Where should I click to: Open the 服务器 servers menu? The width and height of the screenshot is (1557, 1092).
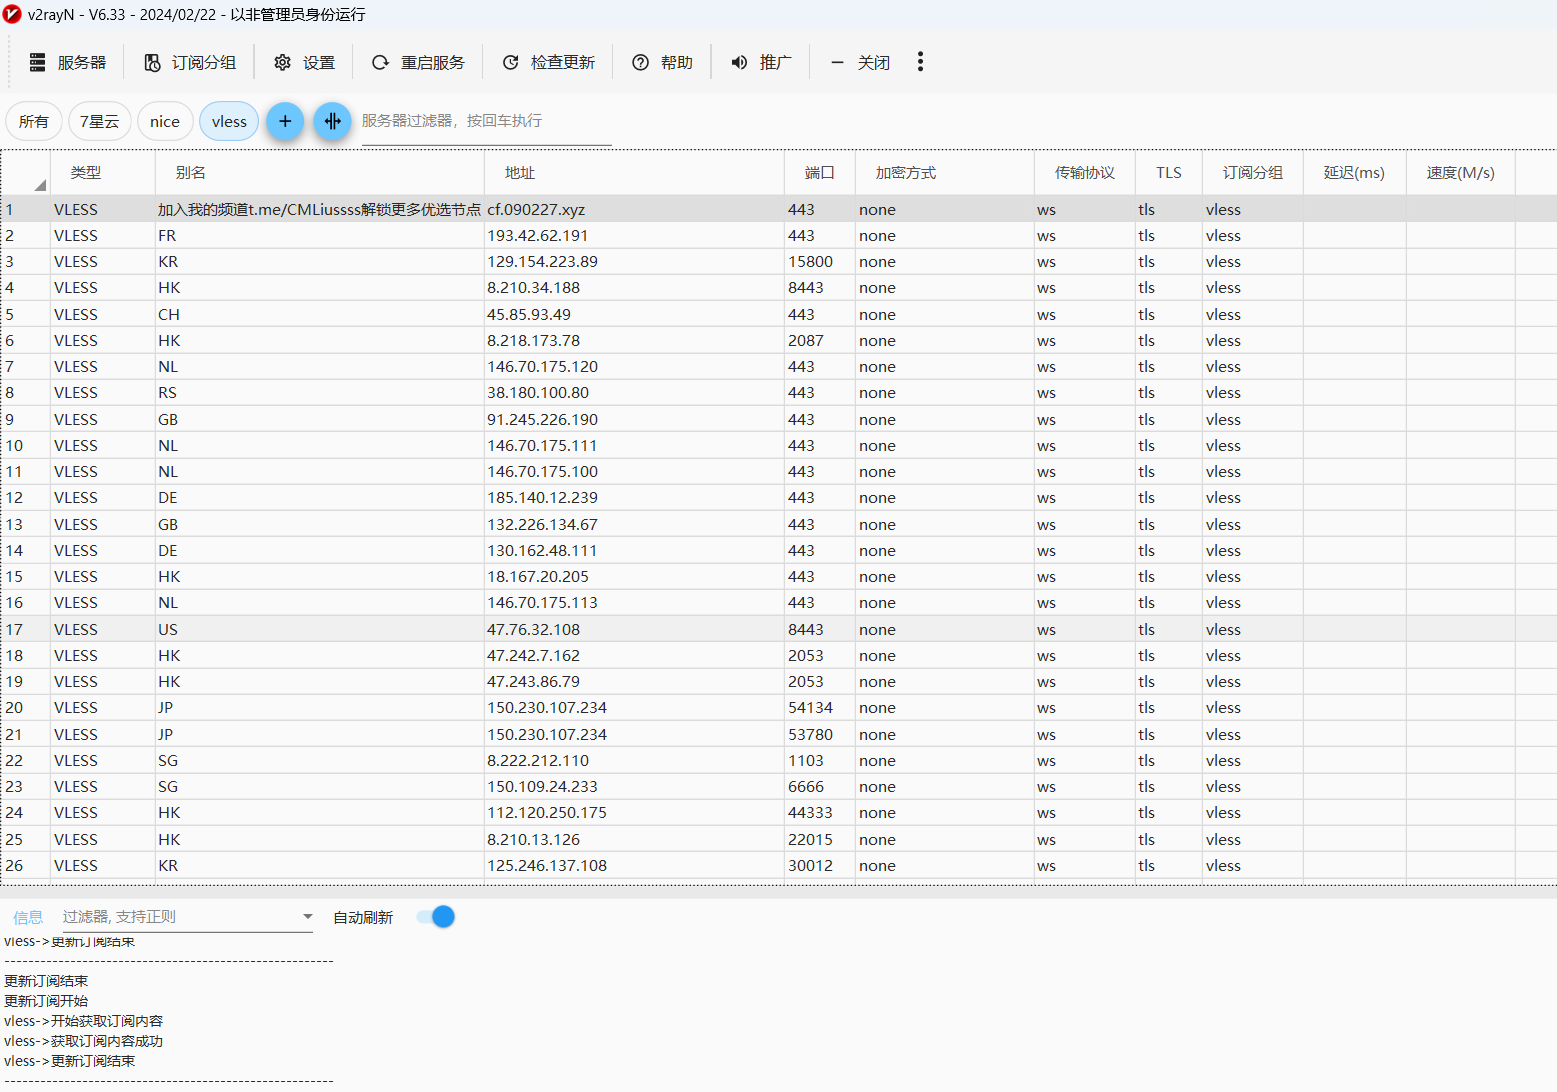click(67, 62)
